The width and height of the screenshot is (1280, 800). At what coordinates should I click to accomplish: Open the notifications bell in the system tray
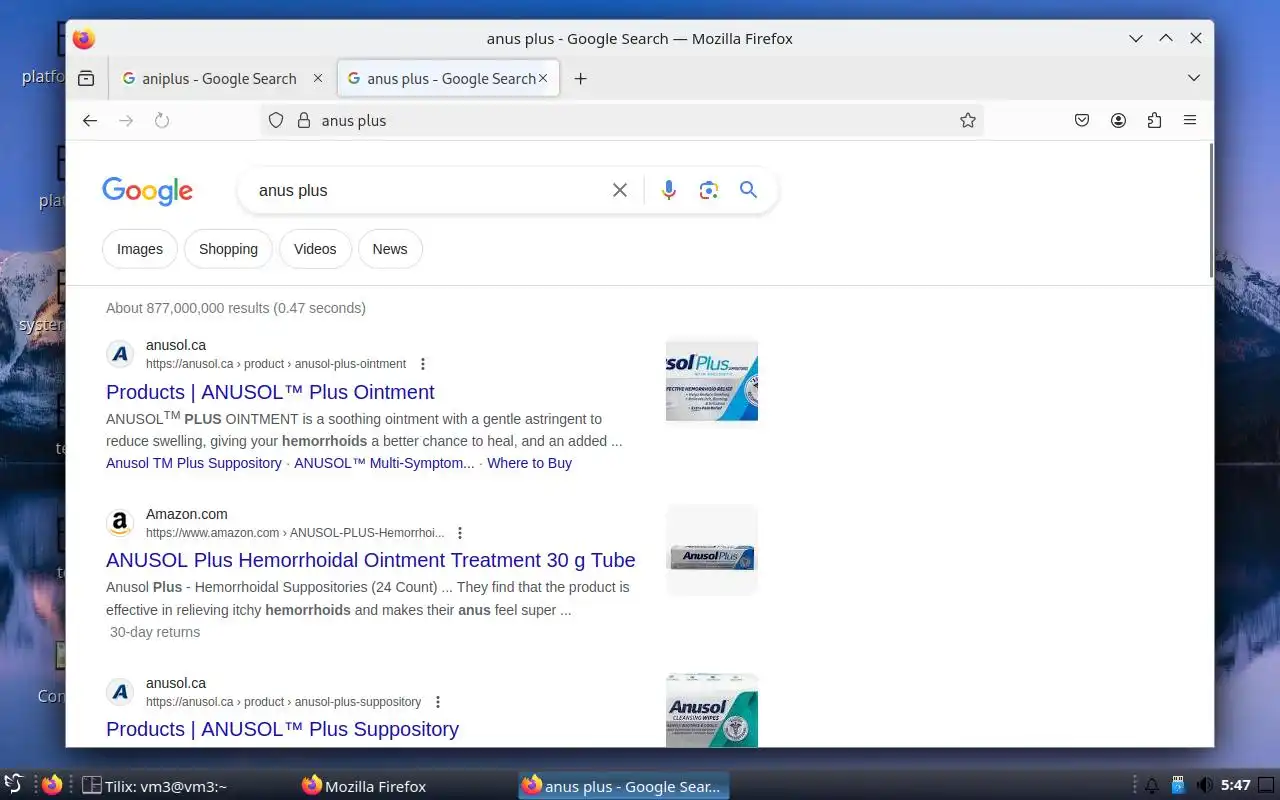pyautogui.click(x=1151, y=785)
